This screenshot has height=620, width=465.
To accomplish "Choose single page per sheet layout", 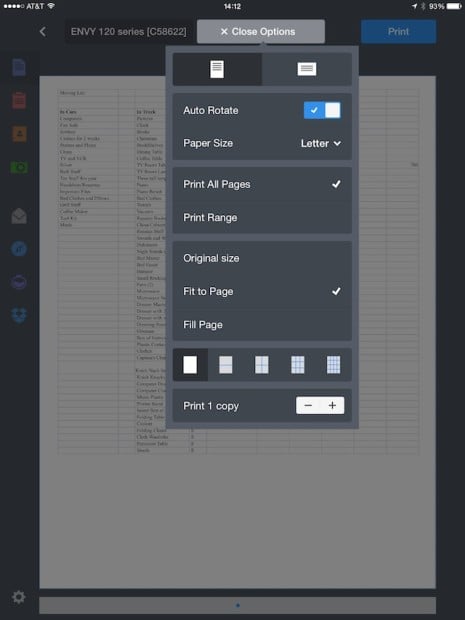I will (190, 365).
